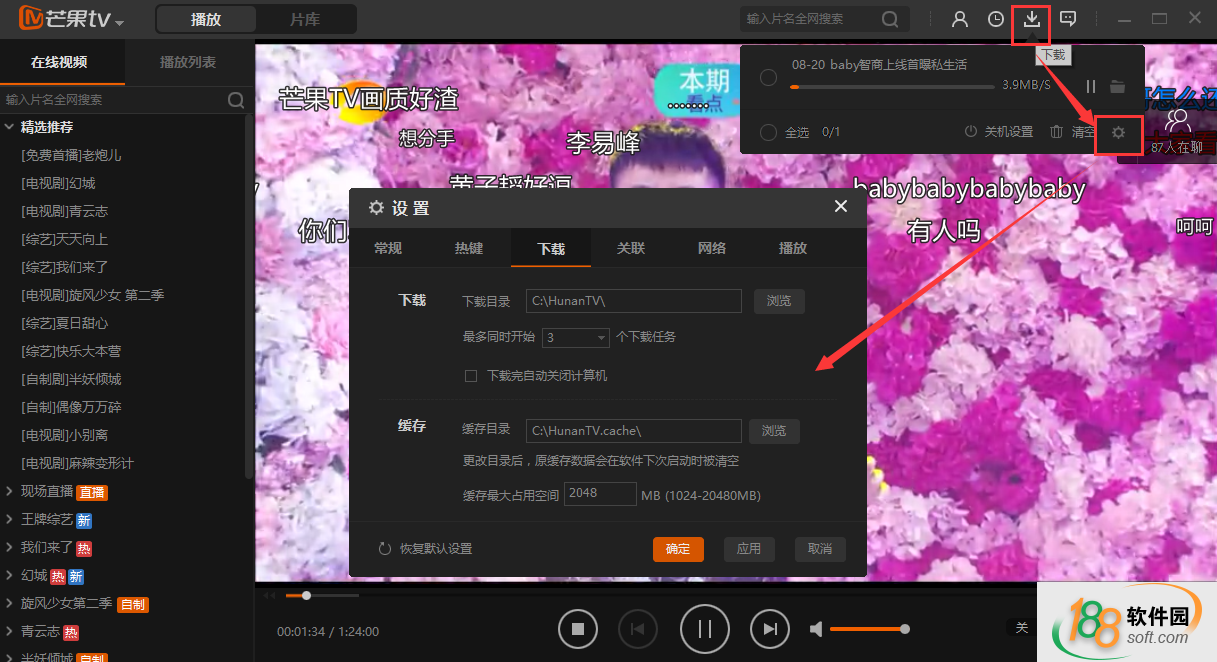
Task: Pause the downloading baby episode task
Action: tap(1091, 87)
